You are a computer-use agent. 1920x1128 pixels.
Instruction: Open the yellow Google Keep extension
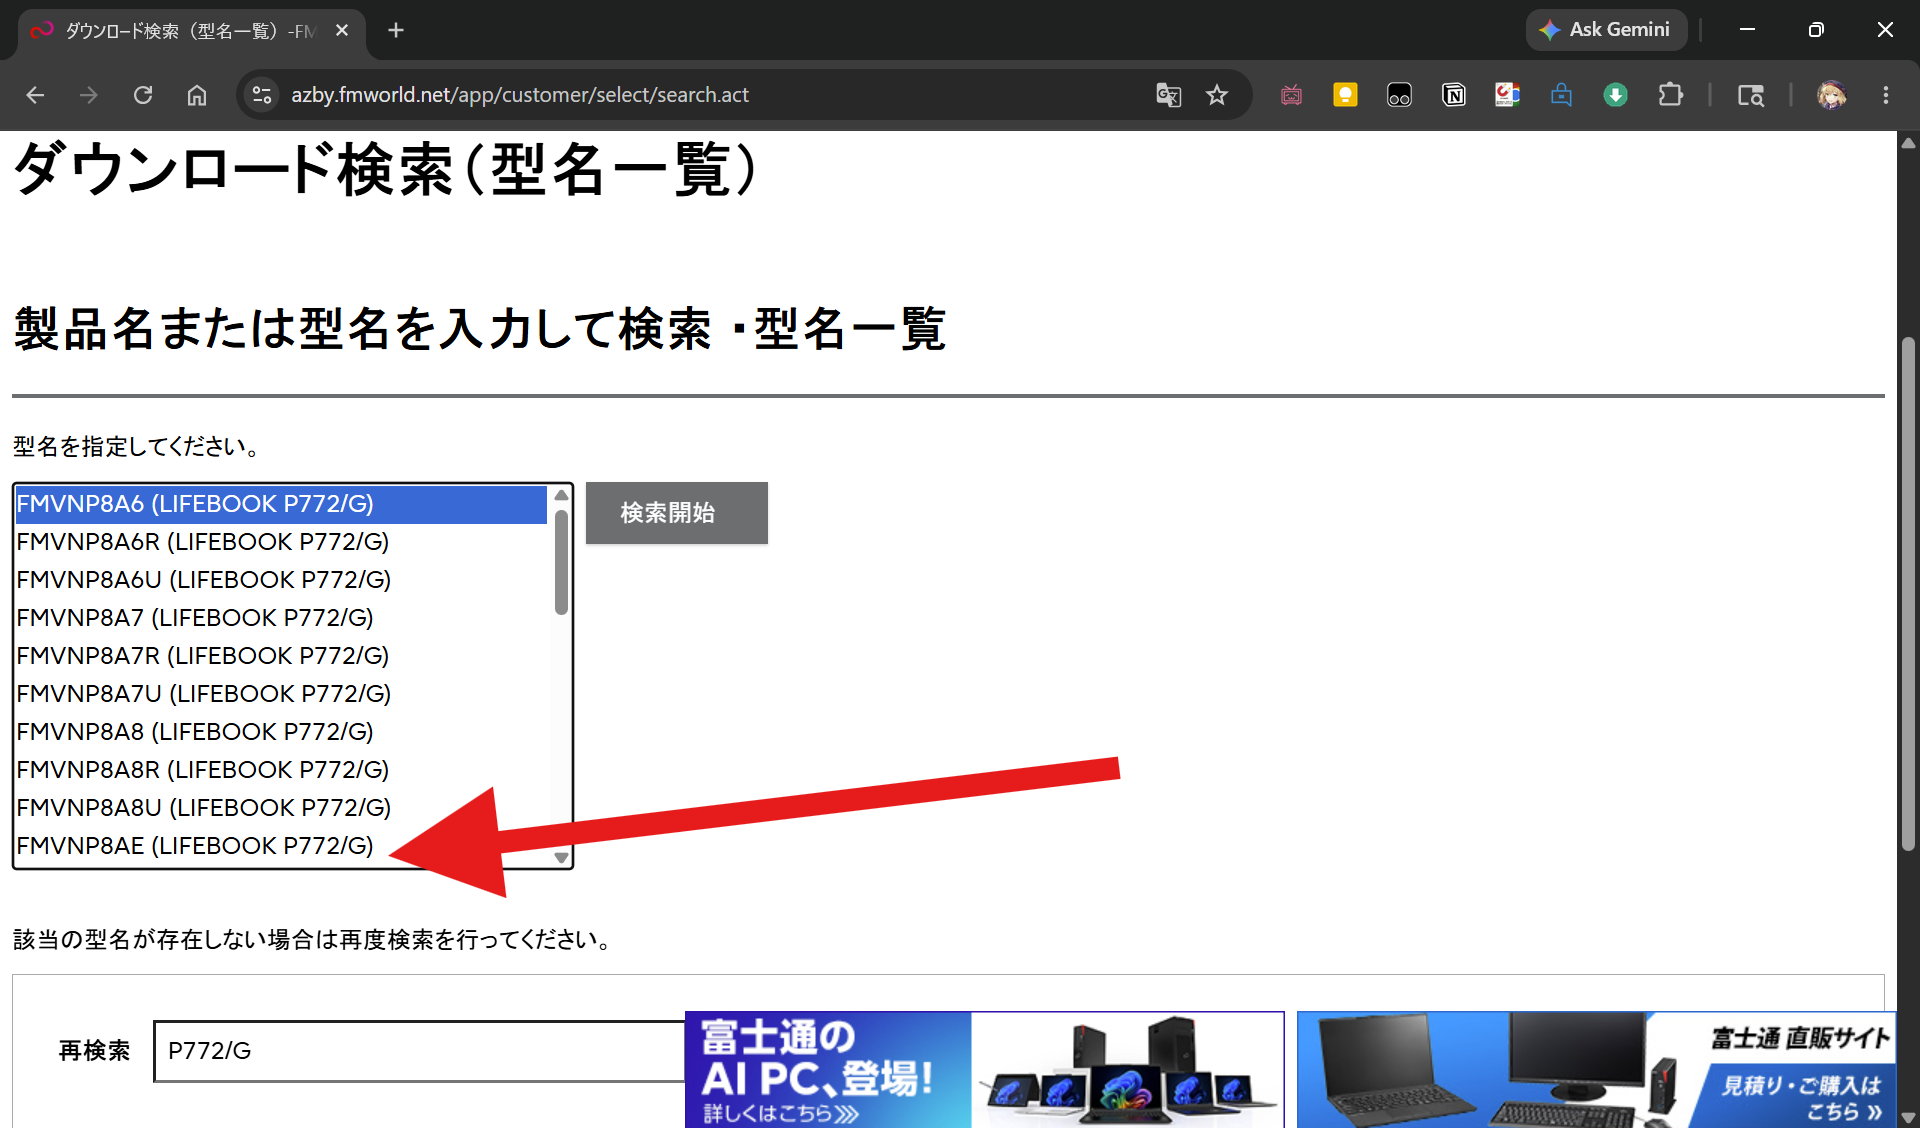1345,95
